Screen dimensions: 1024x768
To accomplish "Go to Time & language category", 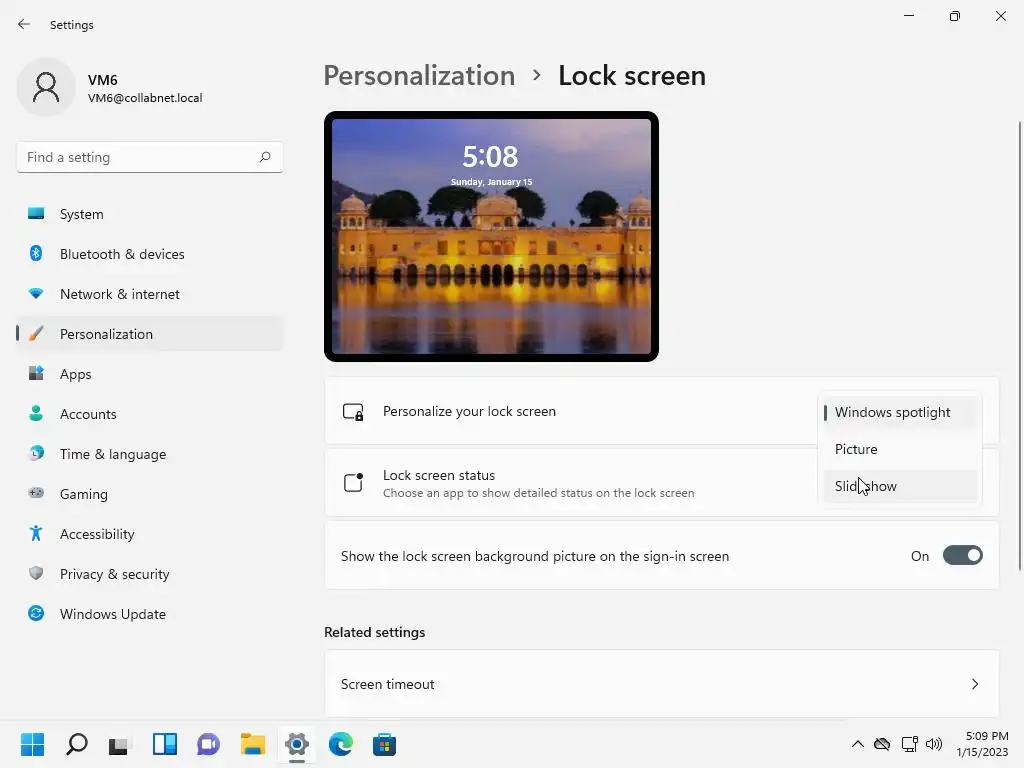I will pos(150,453).
